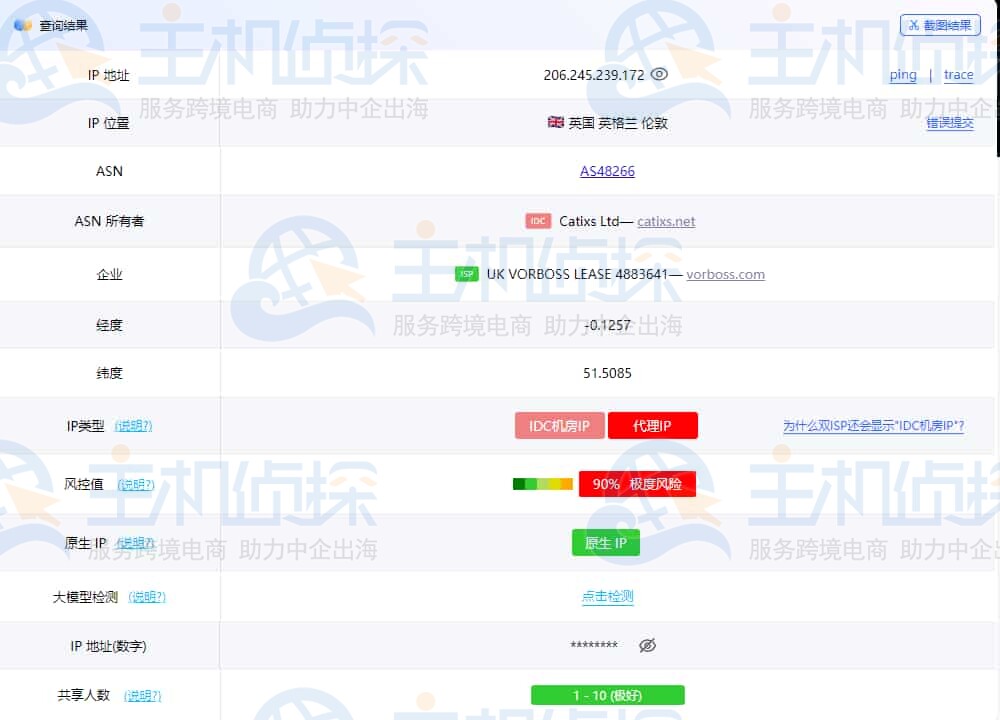The image size is (1000, 720).
Task: Click the 90% 极度风险 badge
Action: pyautogui.click(x=637, y=484)
